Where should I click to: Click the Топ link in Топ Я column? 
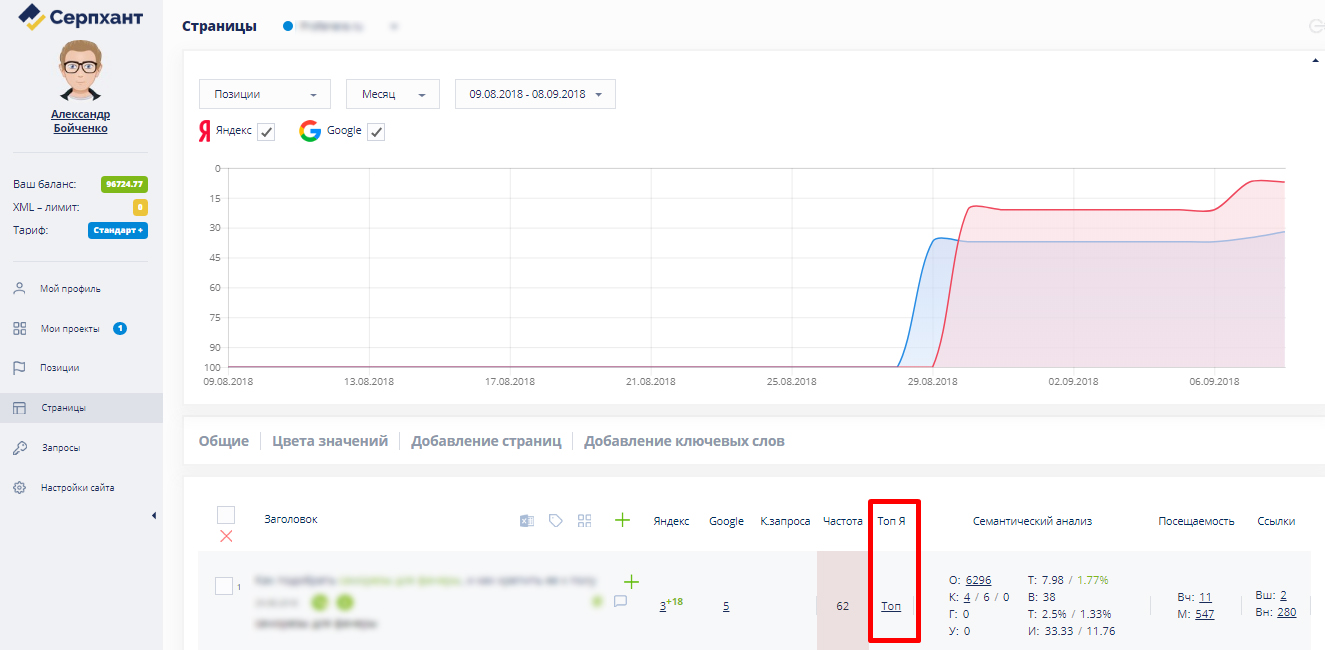coord(891,606)
